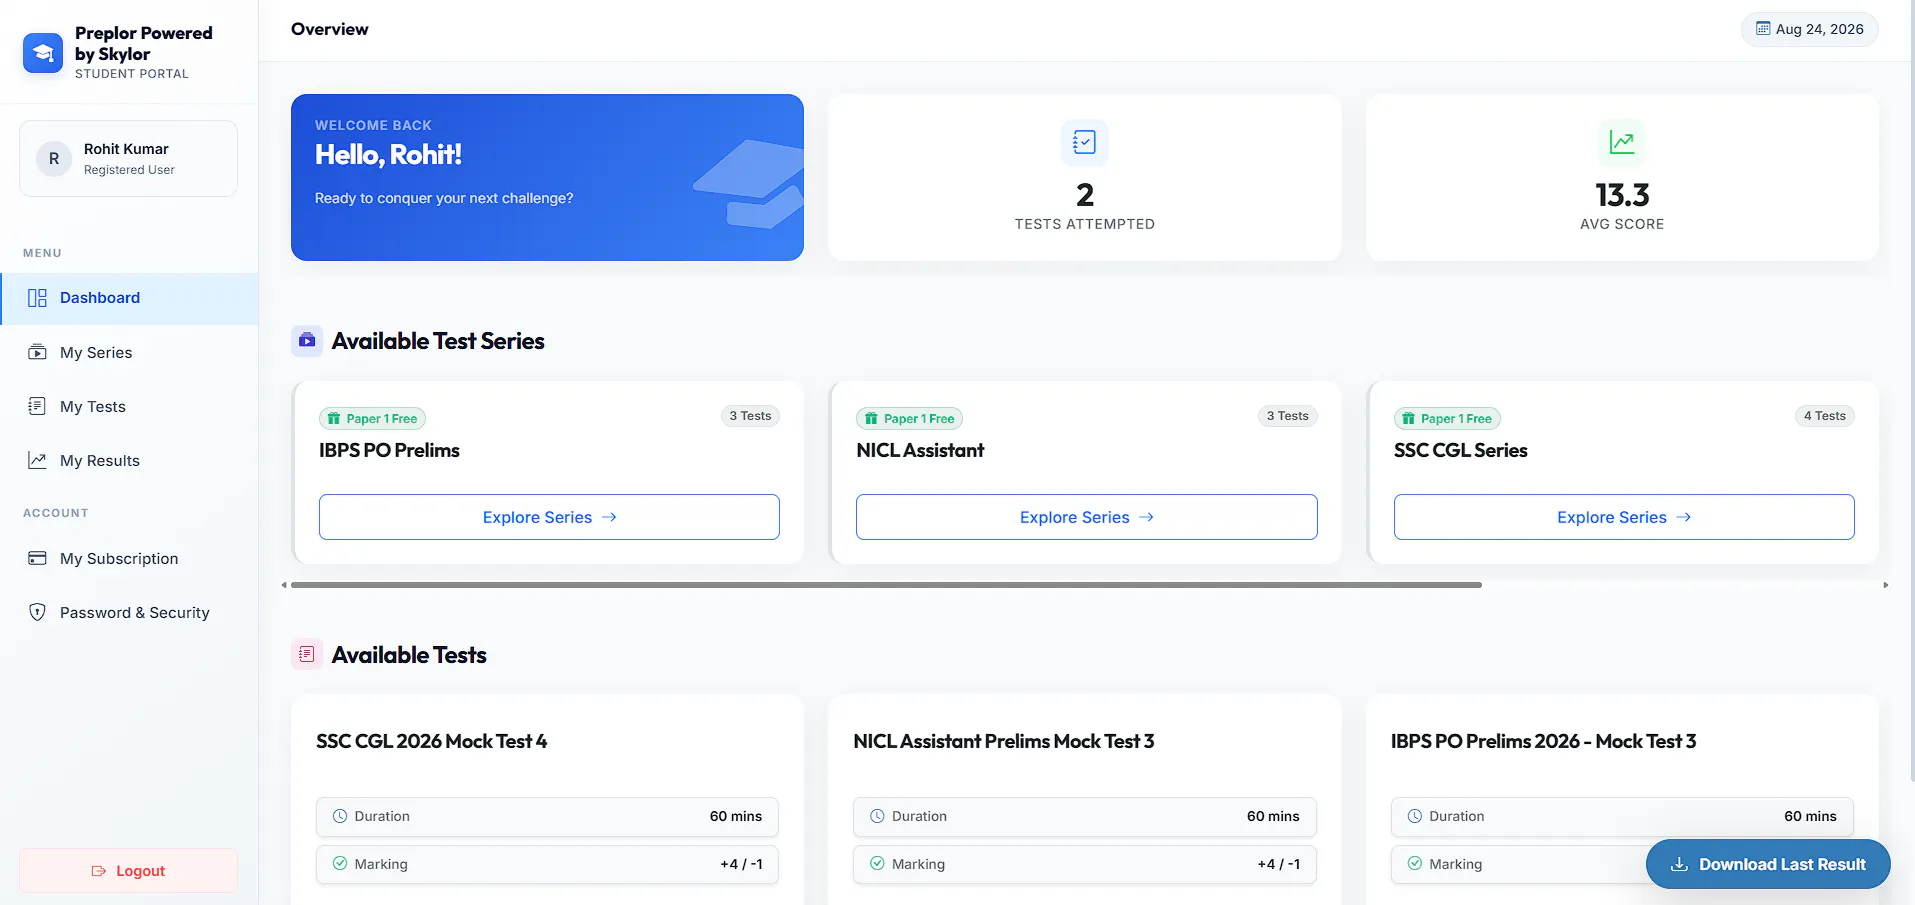
Task: Open Password & Security settings
Action: [x=129, y=612]
